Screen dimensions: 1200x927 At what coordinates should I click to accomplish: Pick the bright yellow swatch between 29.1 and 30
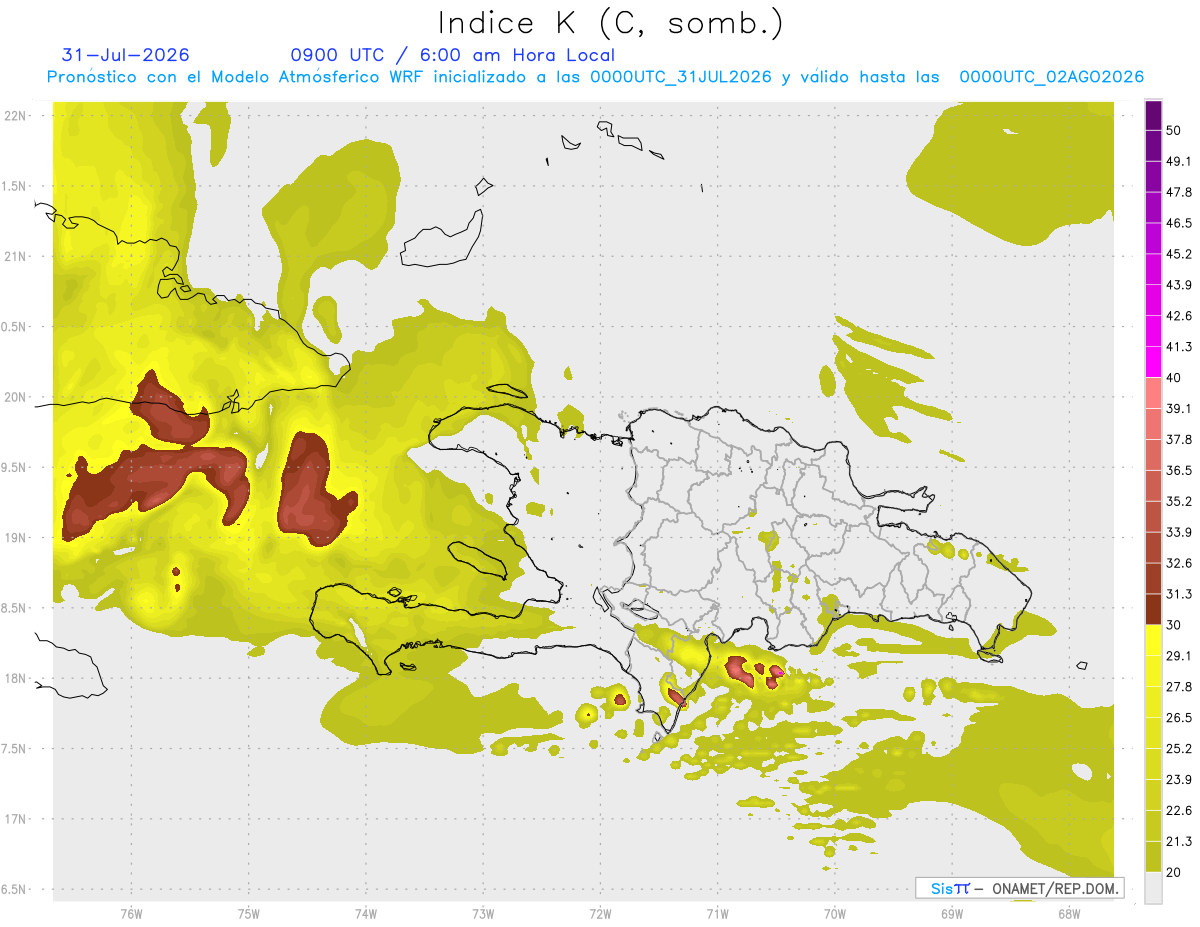1154,641
